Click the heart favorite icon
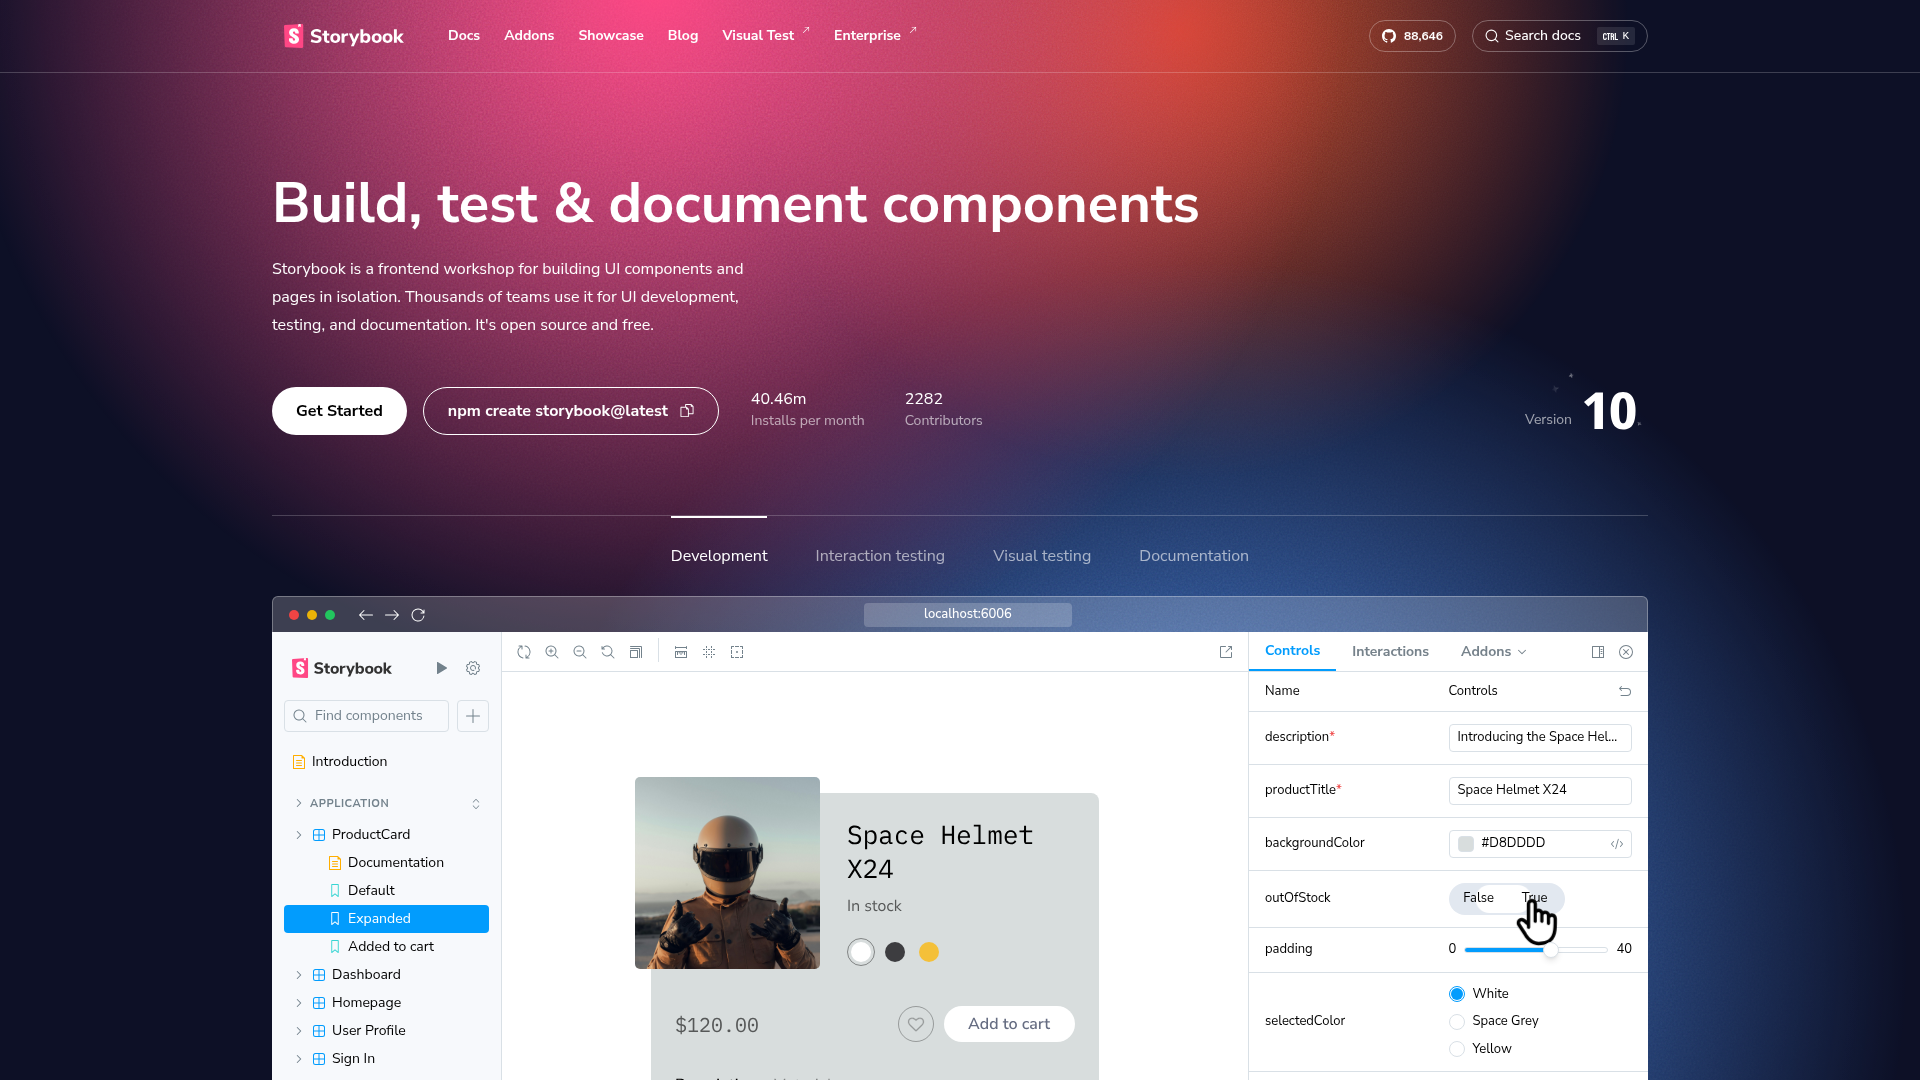The image size is (1920, 1080). [x=916, y=1024]
